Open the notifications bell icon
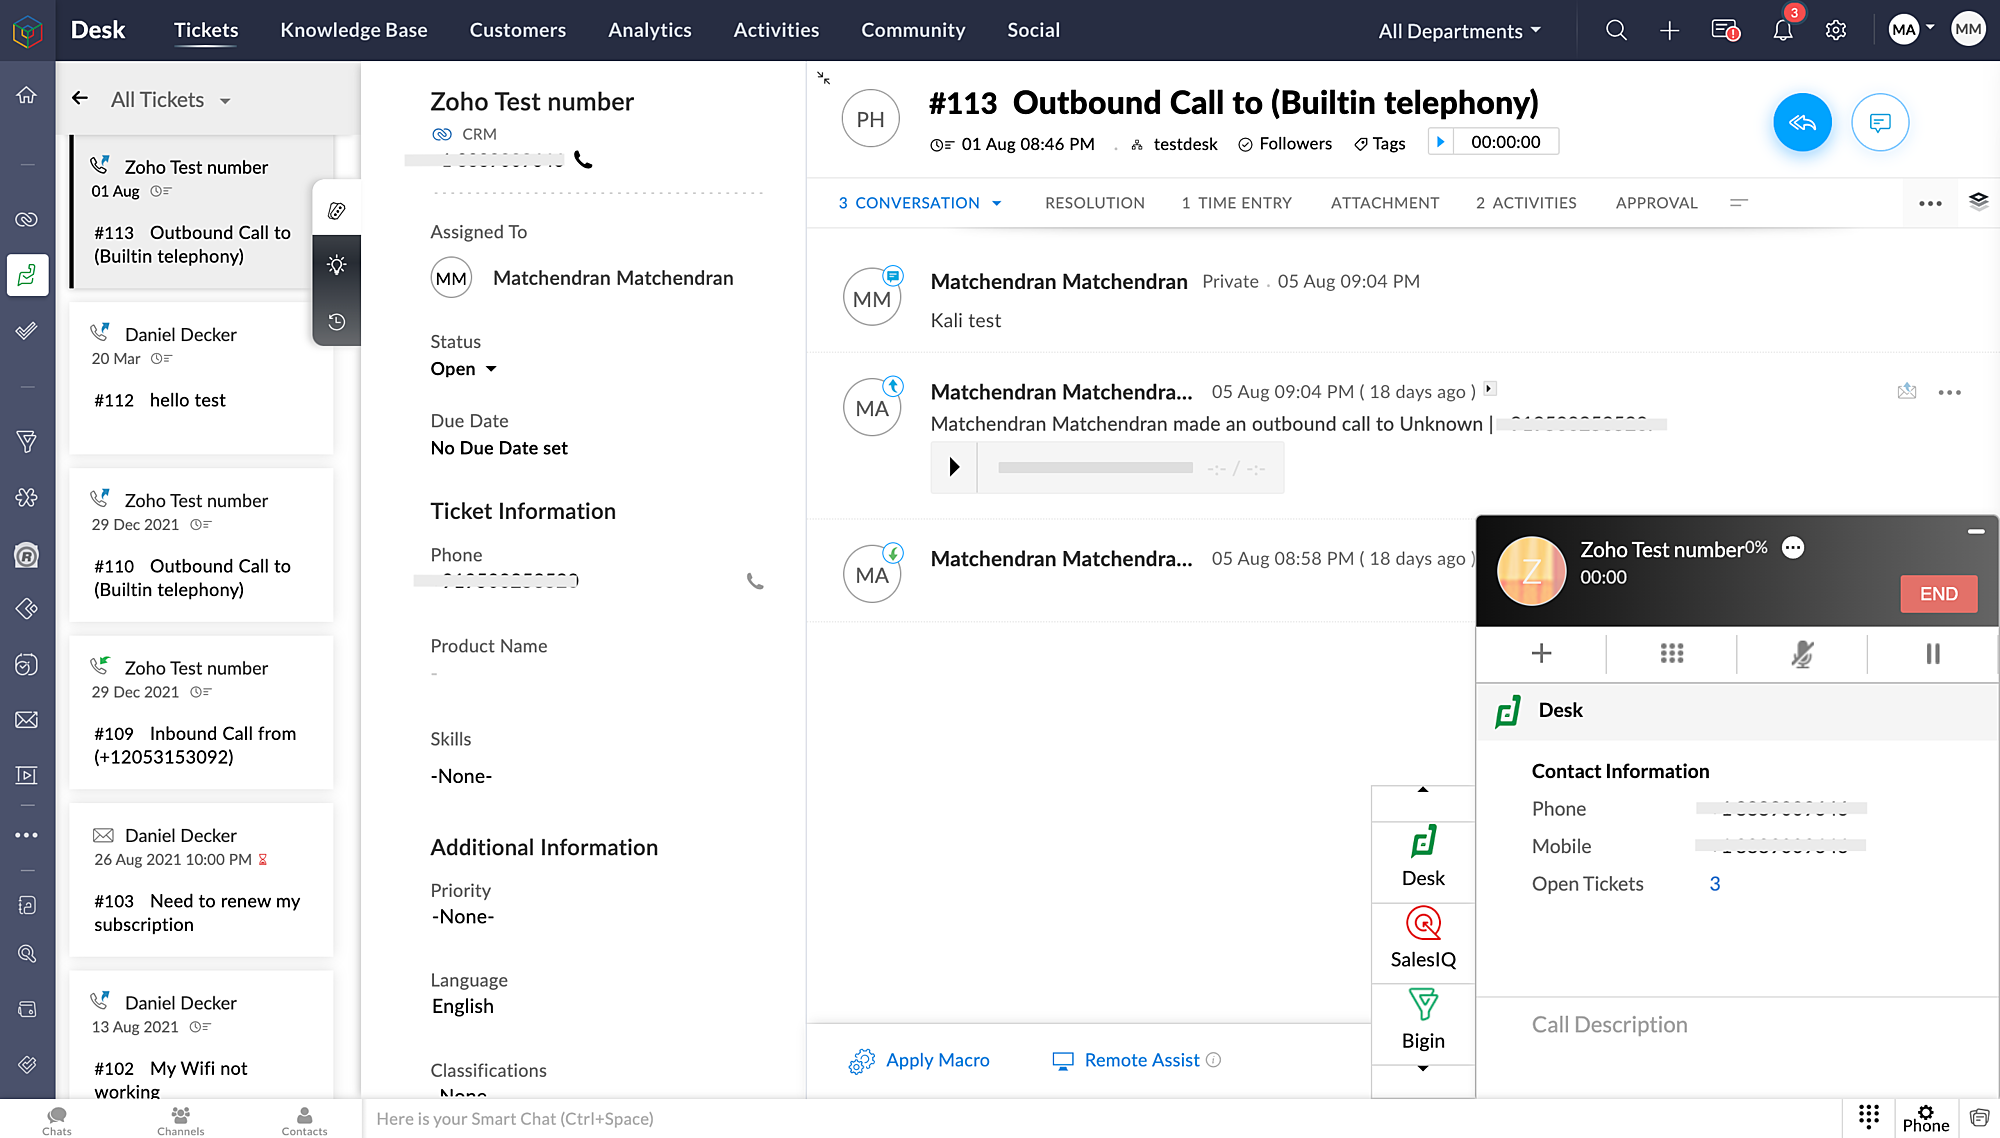Image resolution: width=2000 pixels, height=1138 pixels. point(1783,30)
